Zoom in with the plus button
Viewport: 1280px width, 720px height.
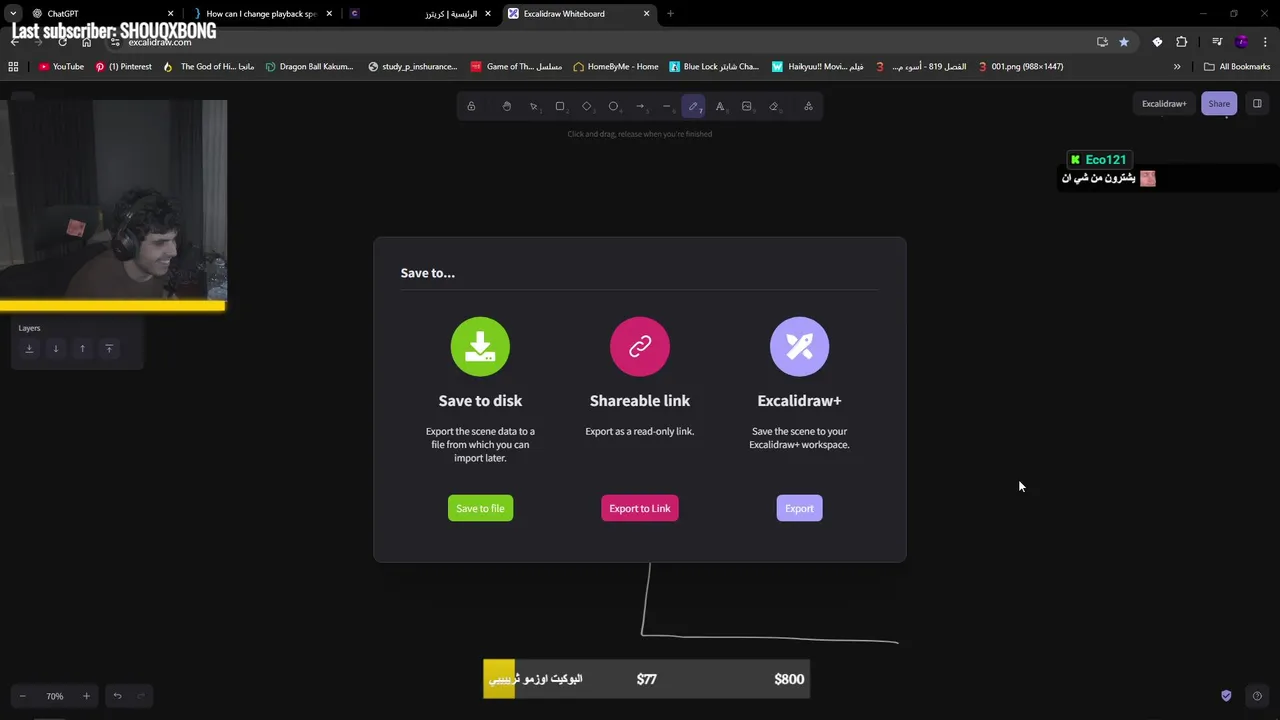point(86,696)
